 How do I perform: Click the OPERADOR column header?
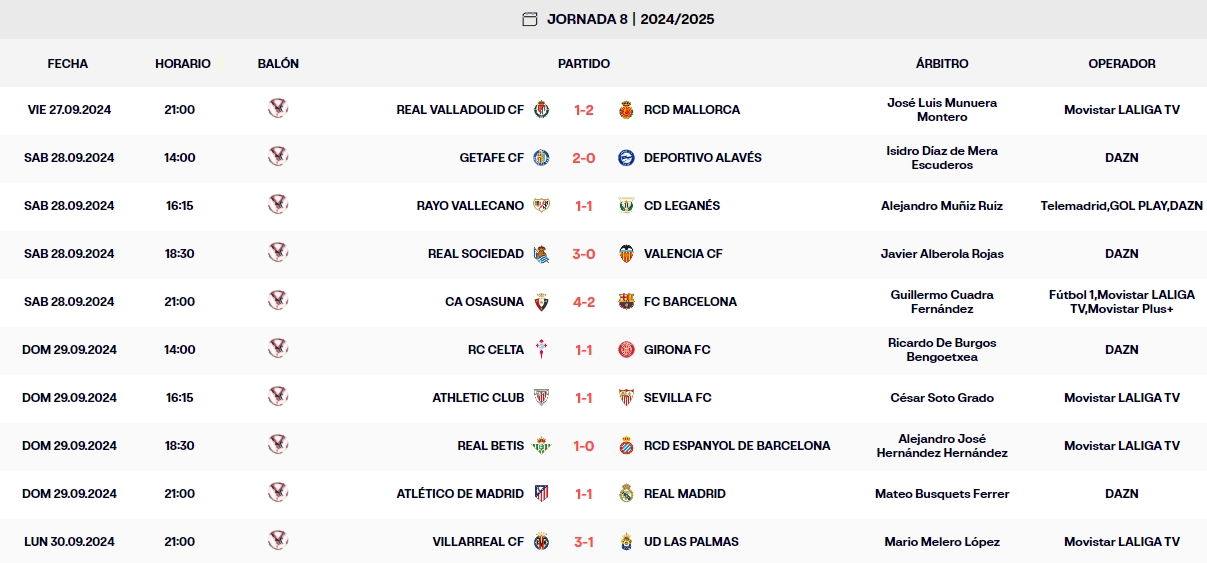(1122, 64)
